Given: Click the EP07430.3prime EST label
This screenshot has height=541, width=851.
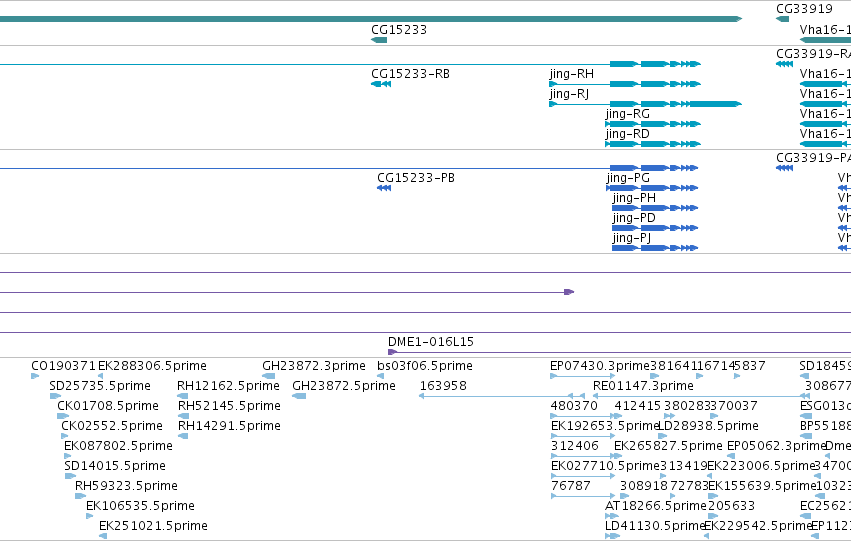Looking at the screenshot, I should [x=600, y=366].
